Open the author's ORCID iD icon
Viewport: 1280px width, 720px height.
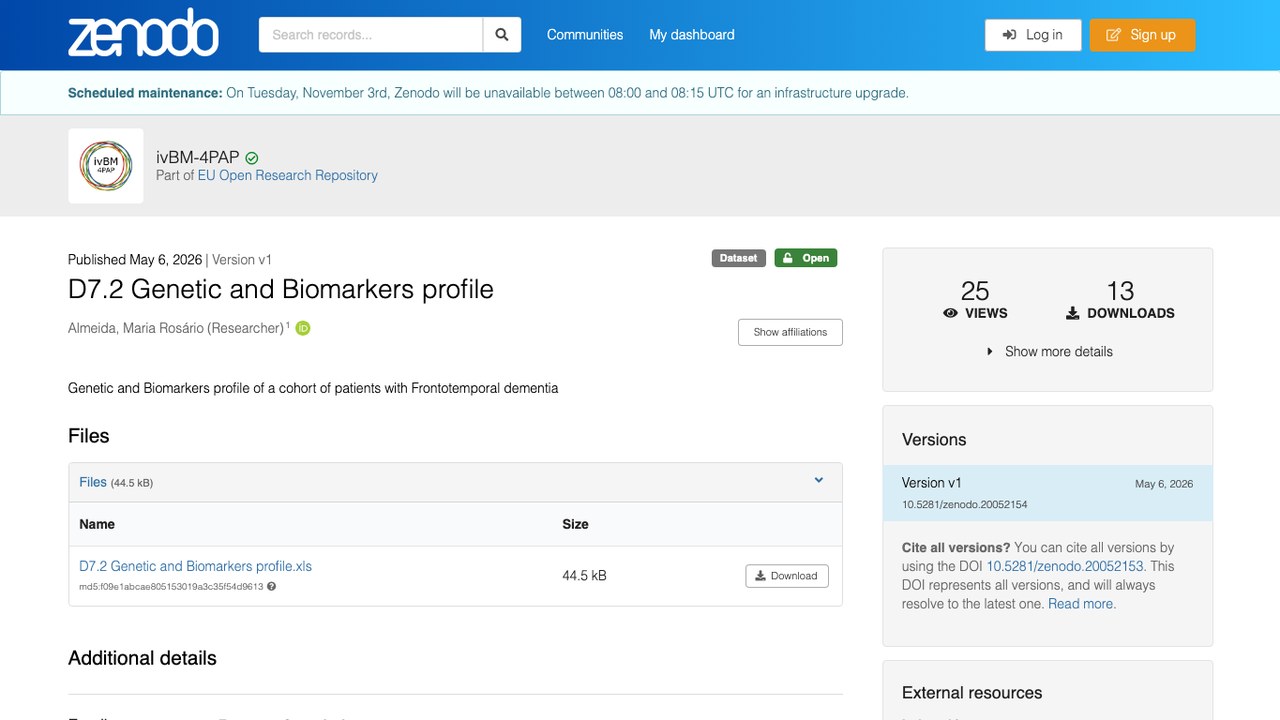(x=303, y=328)
